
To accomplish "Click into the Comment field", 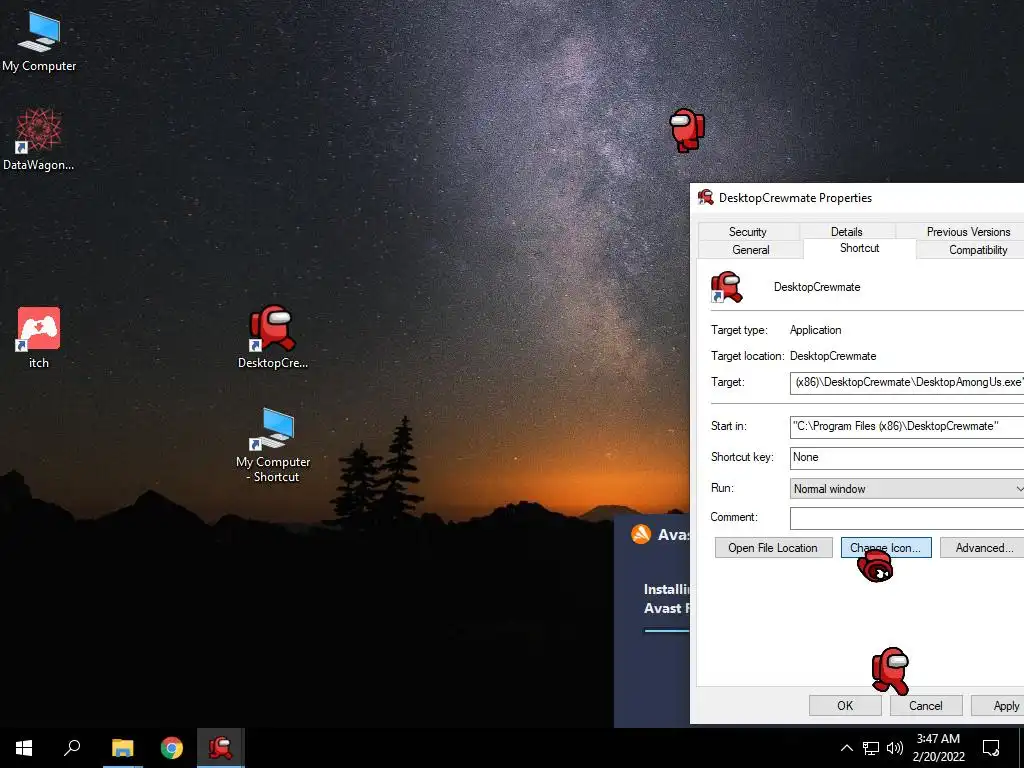I will tap(907, 518).
